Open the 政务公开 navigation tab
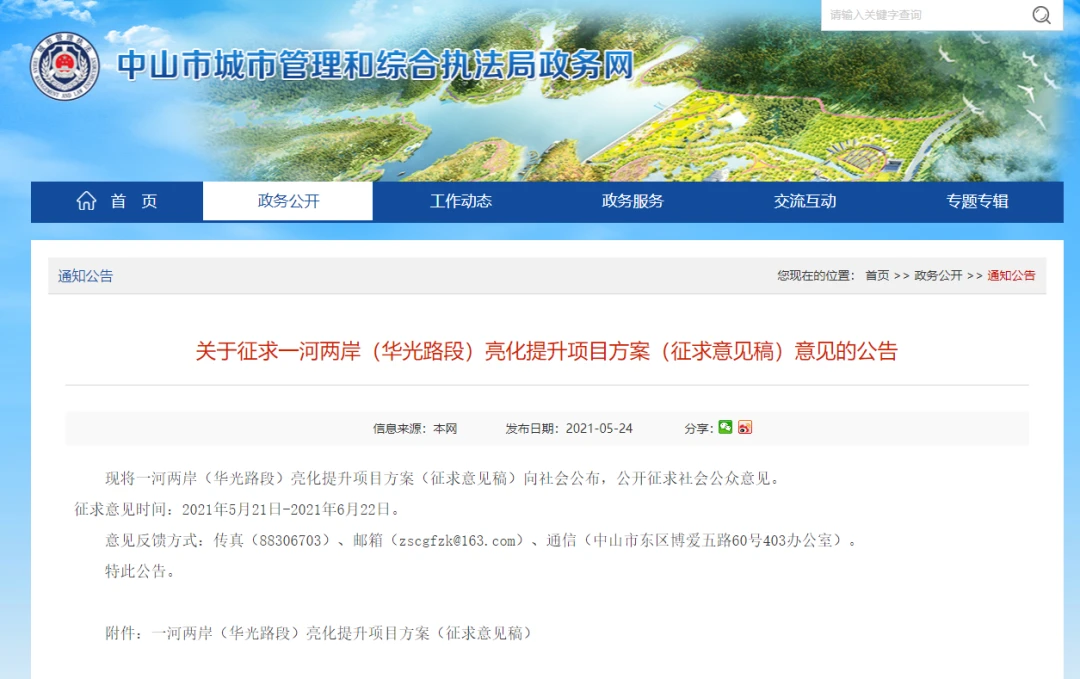Image resolution: width=1080 pixels, height=679 pixels. pyautogui.click(x=288, y=201)
